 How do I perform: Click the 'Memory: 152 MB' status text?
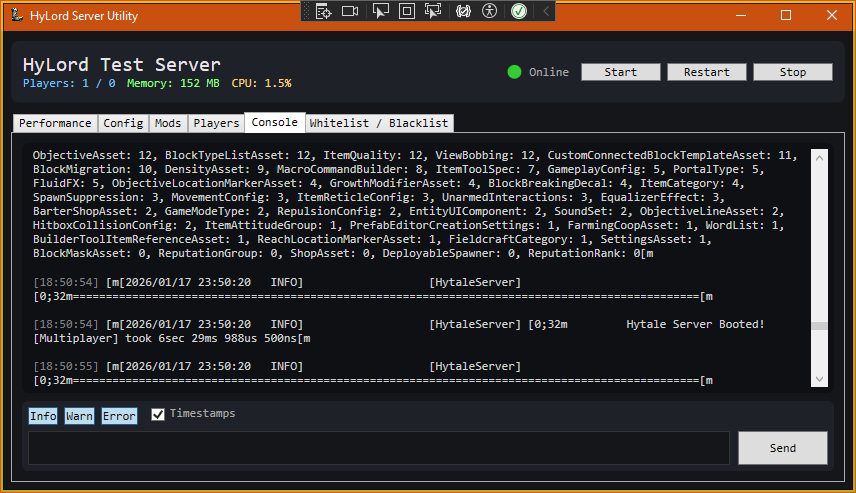coord(173,84)
